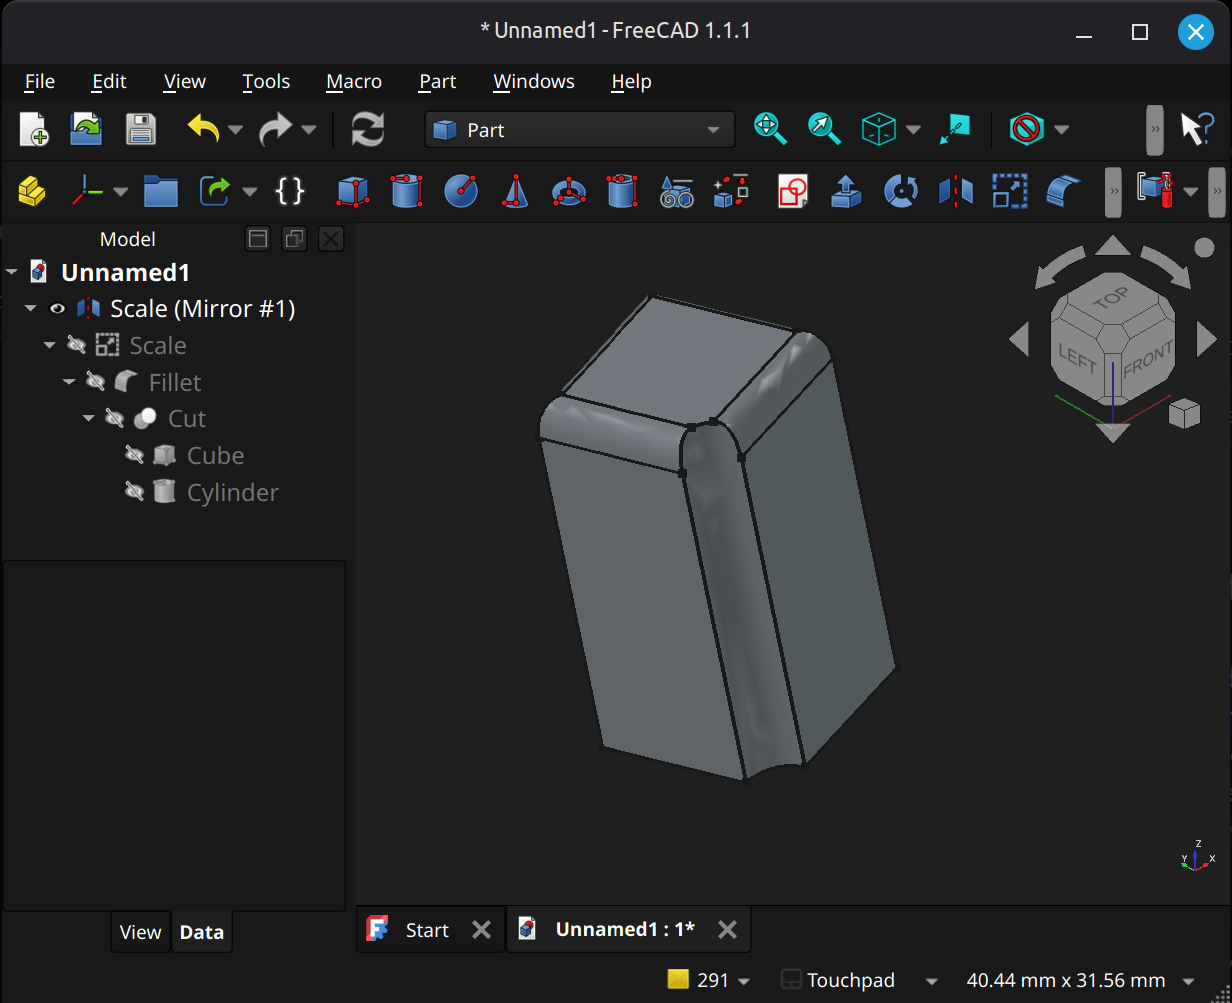The image size is (1232, 1003).
Task: Open the datum coordinate system dropdown arrow
Action: (x=120, y=191)
